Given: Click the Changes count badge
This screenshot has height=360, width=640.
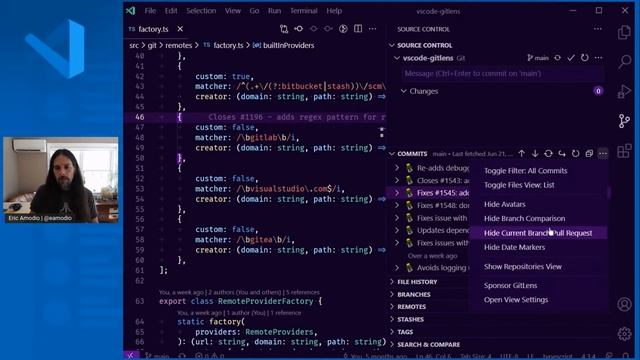Looking at the screenshot, I should (x=598, y=91).
